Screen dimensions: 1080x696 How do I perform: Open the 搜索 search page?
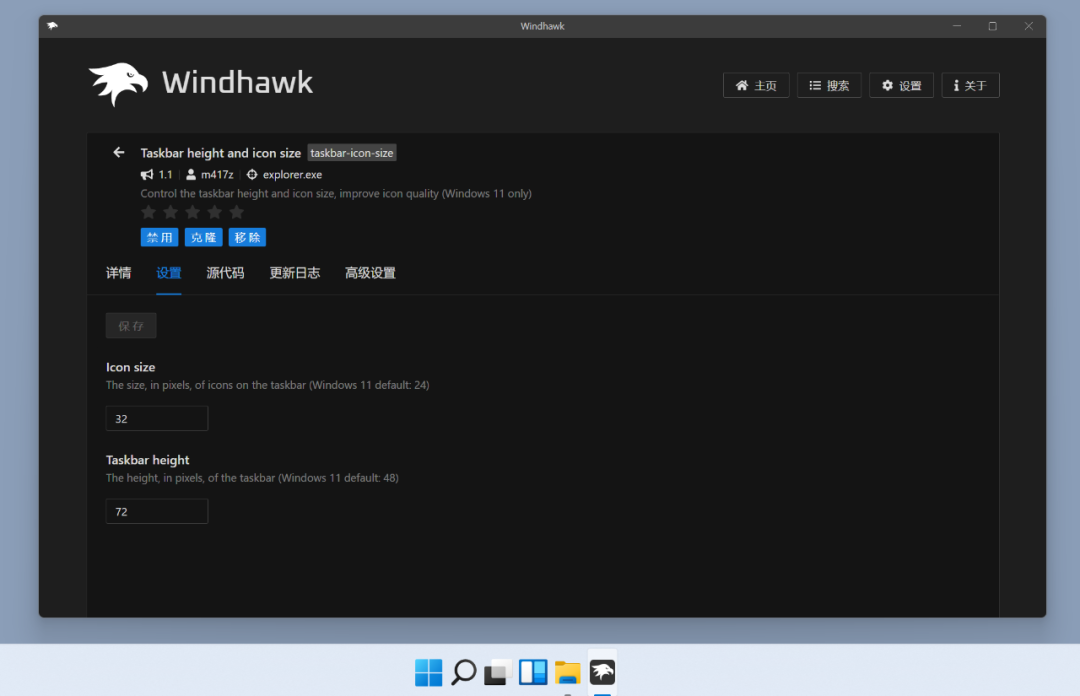pos(829,85)
